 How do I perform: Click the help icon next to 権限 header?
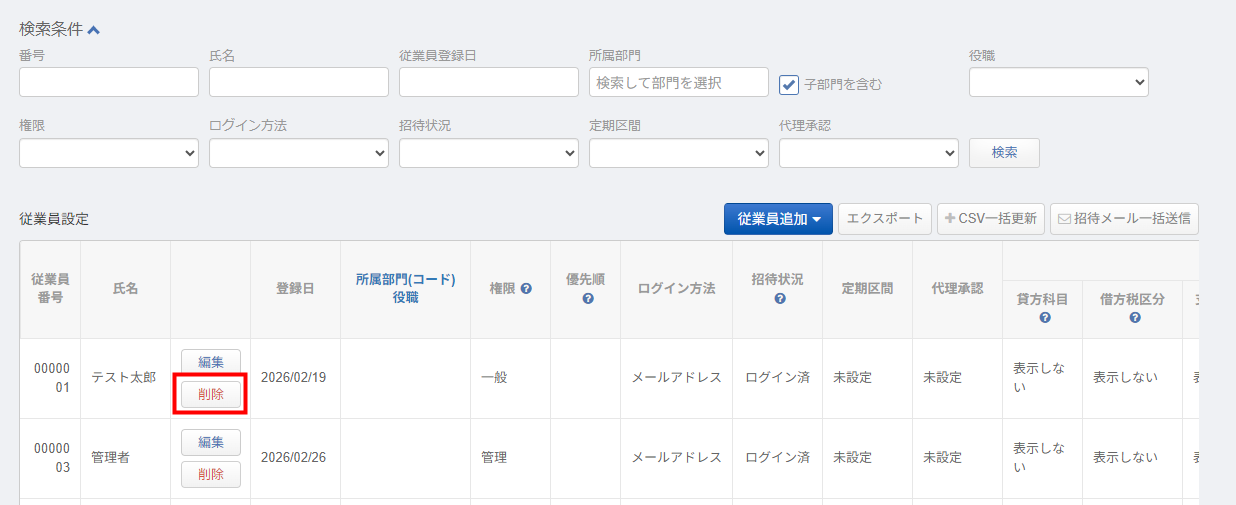click(x=526, y=289)
